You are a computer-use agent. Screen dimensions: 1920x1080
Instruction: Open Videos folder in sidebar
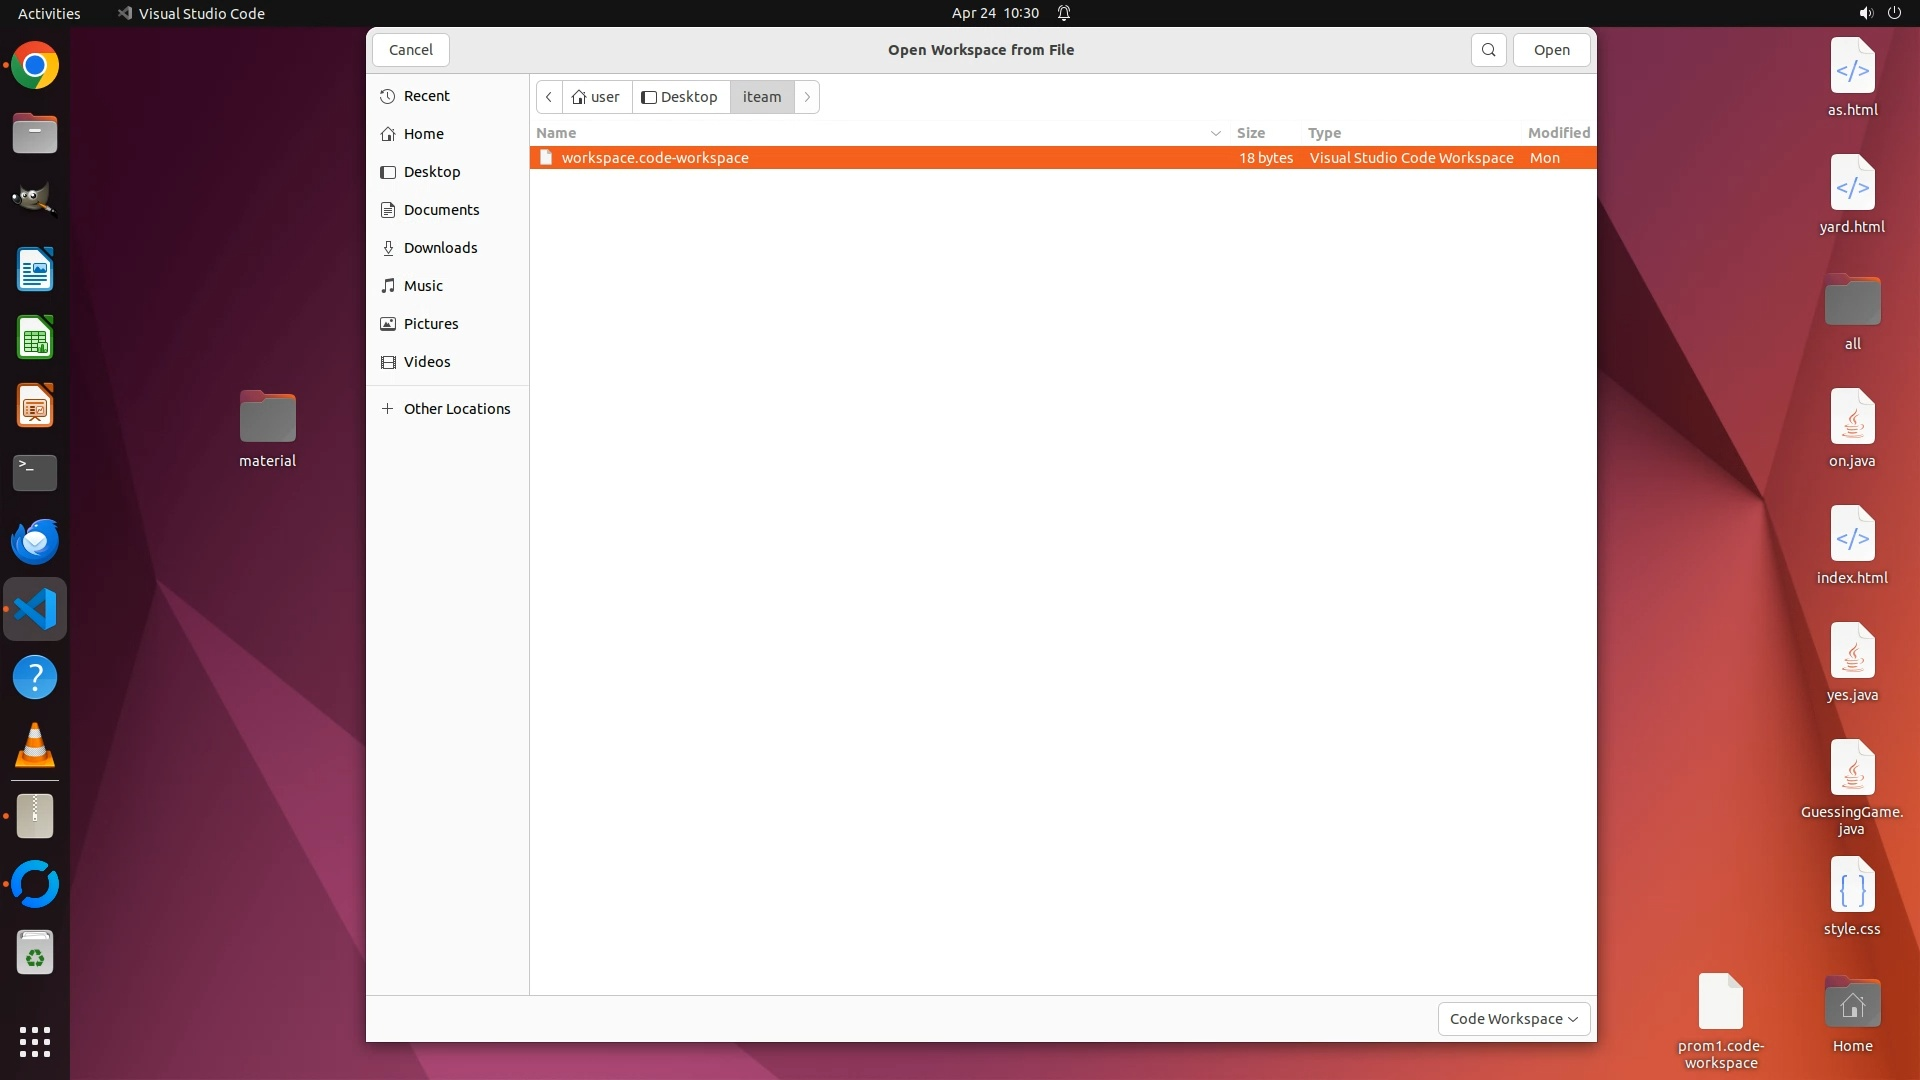427,362
